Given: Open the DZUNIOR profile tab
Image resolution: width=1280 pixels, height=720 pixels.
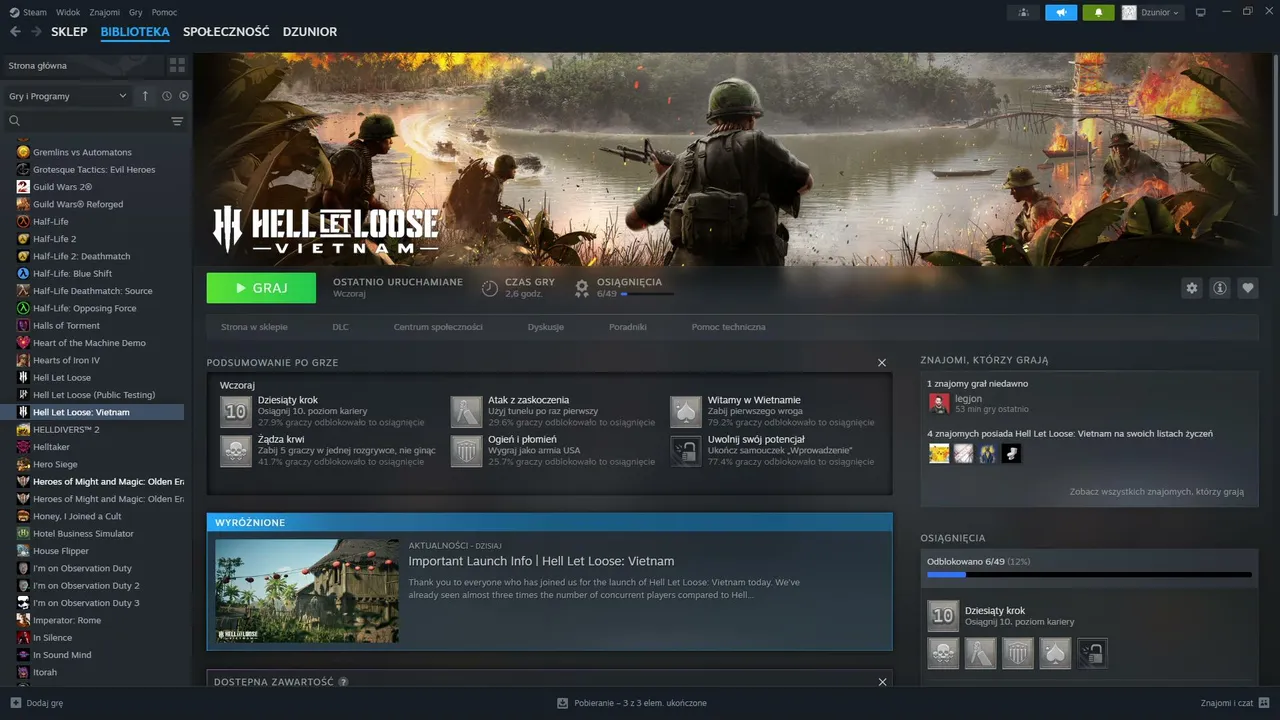Looking at the screenshot, I should pyautogui.click(x=310, y=32).
